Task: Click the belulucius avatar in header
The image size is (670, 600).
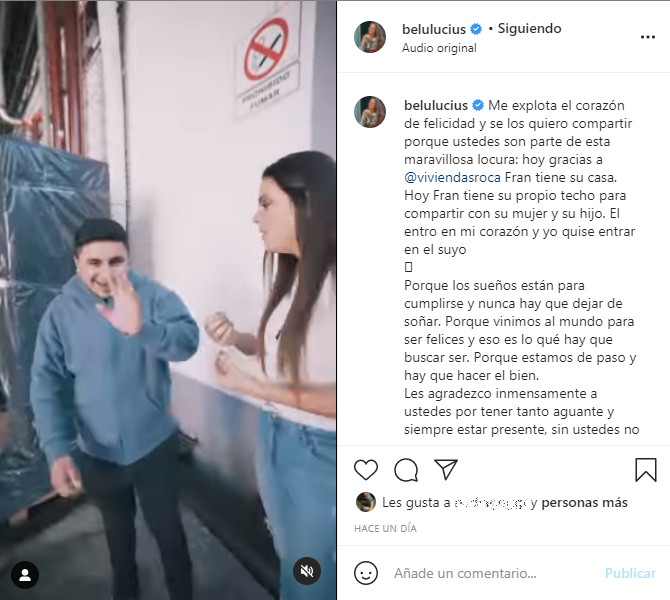Action: [x=370, y=37]
